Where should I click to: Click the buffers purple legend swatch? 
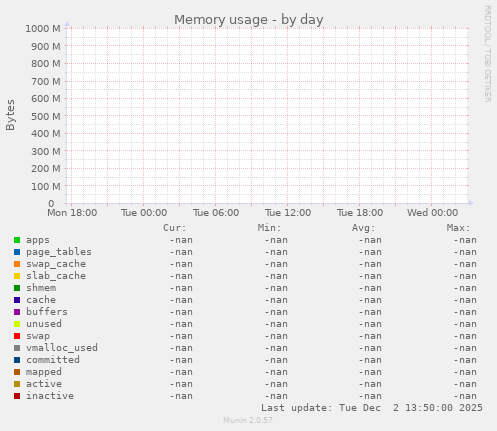pyautogui.click(x=17, y=312)
